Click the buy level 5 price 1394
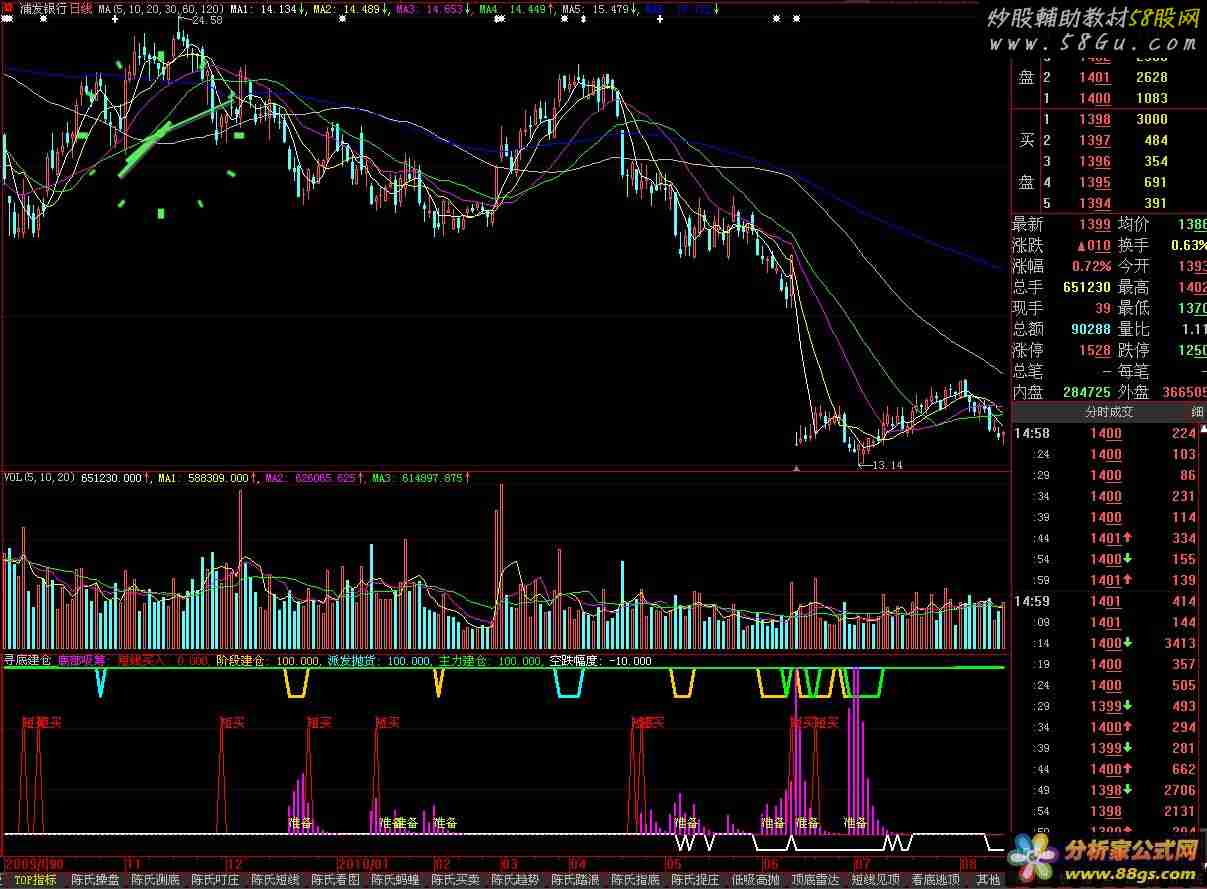Viewport: 1207px width, 889px height. (x=1095, y=203)
